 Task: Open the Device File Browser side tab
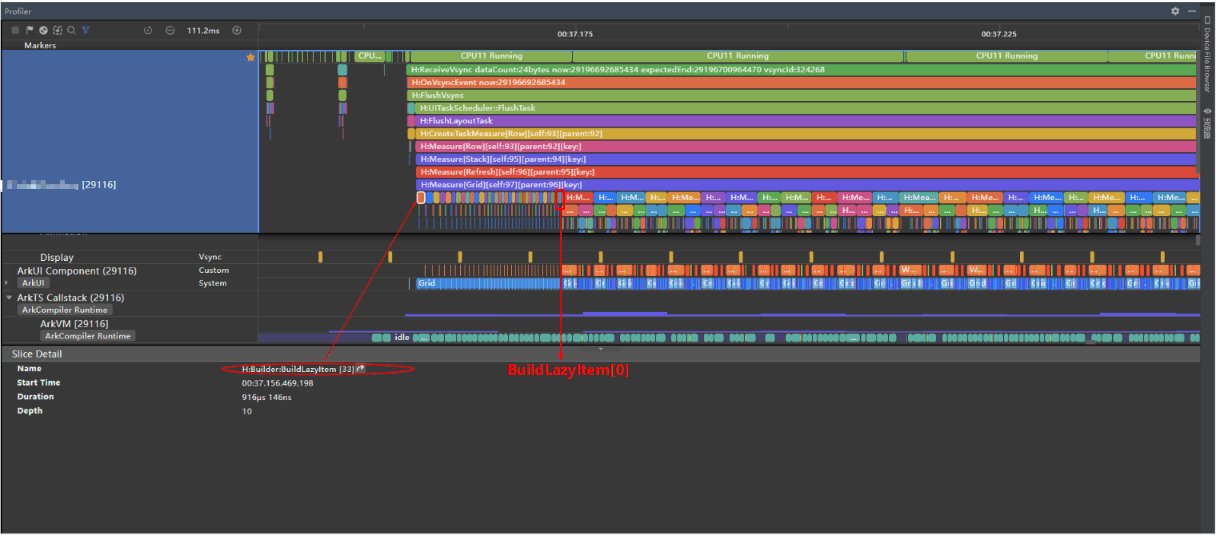coord(1207,60)
